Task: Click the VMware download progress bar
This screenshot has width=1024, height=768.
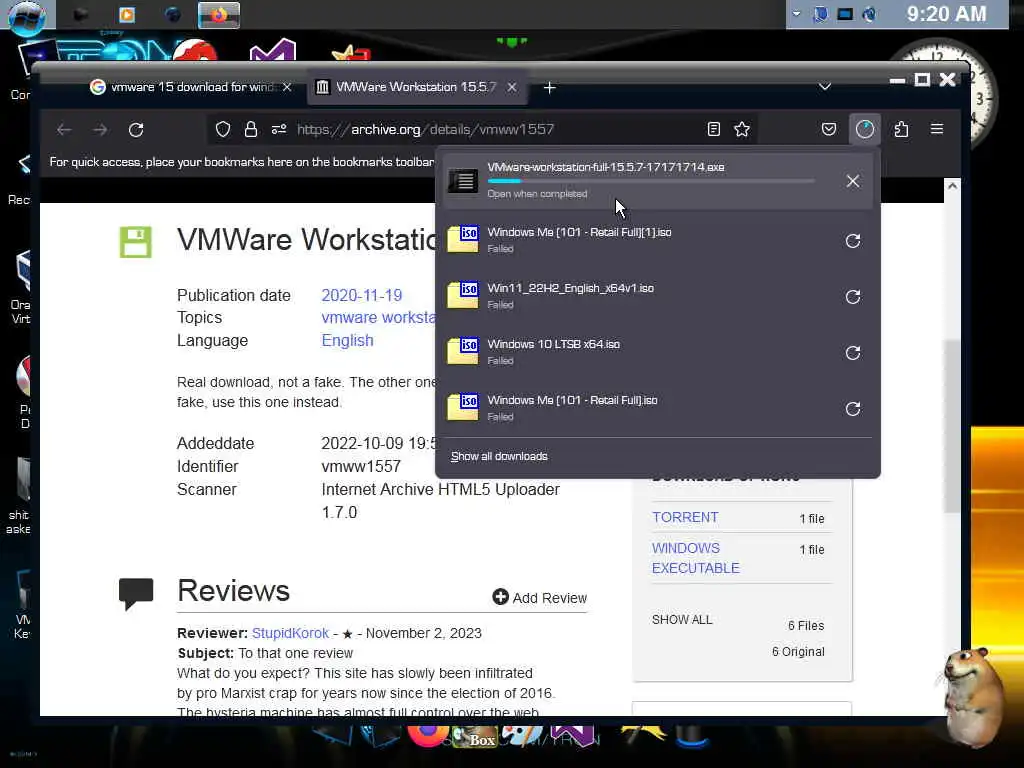Action: [x=650, y=181]
